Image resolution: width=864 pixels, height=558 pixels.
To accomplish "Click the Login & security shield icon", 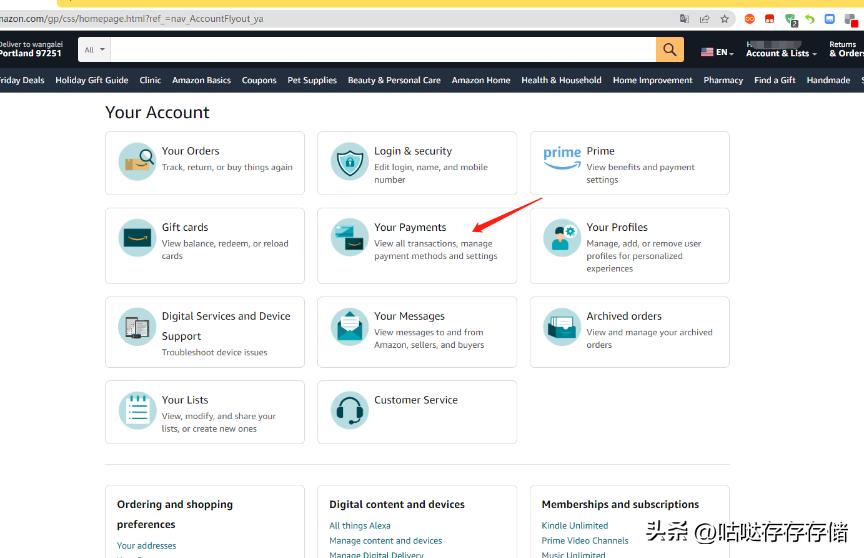I will coord(349,161).
